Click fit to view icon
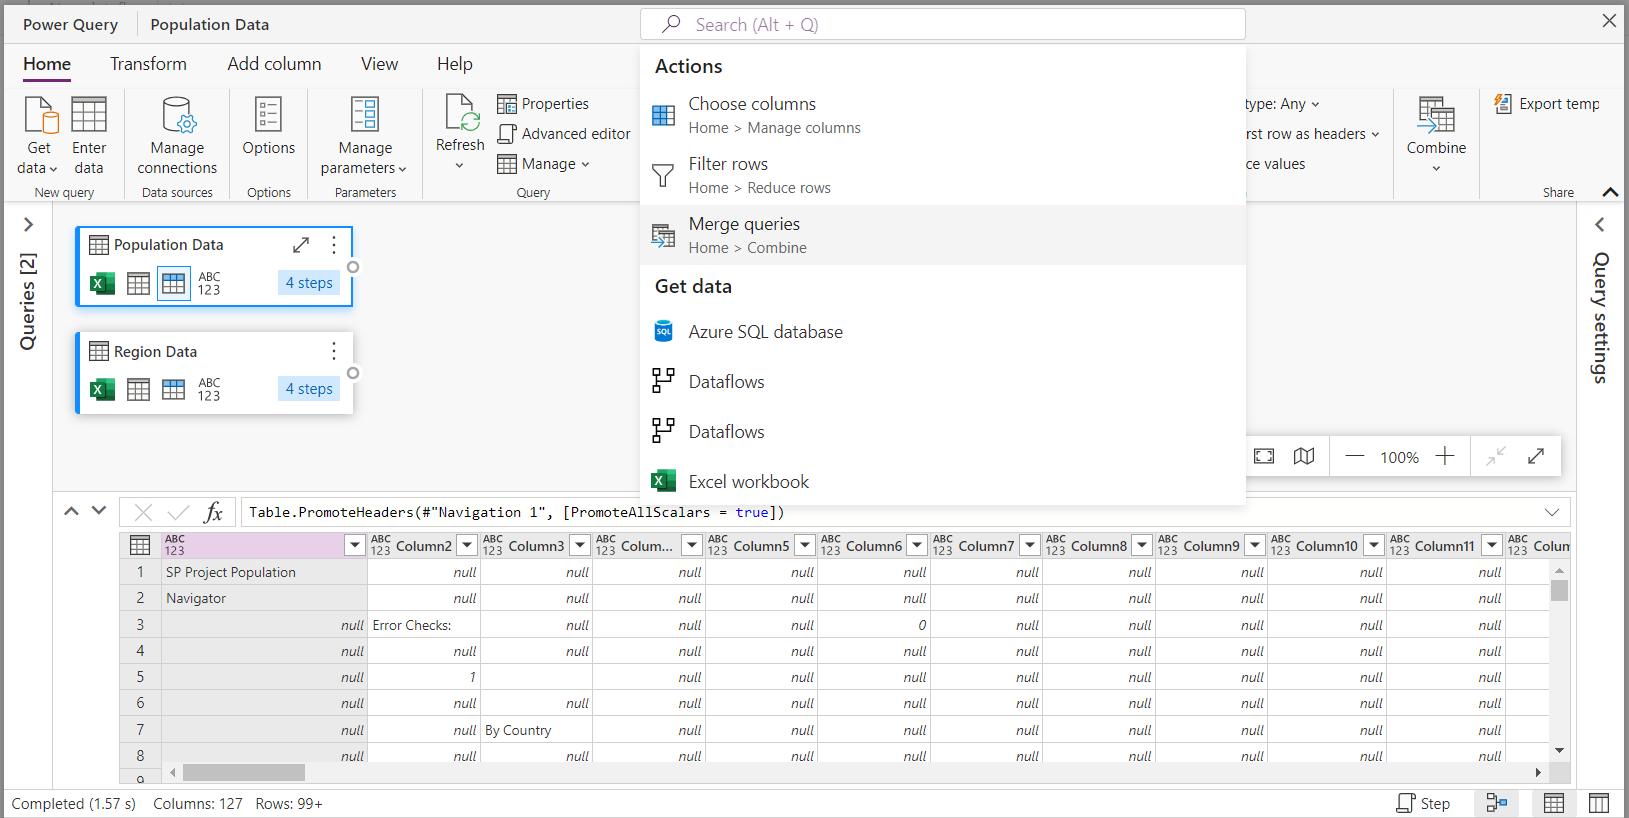Viewport: 1629px width, 818px height. click(x=1264, y=456)
